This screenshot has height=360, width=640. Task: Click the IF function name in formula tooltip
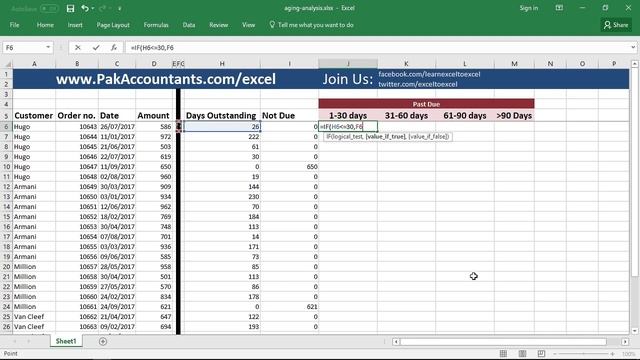coord(329,137)
